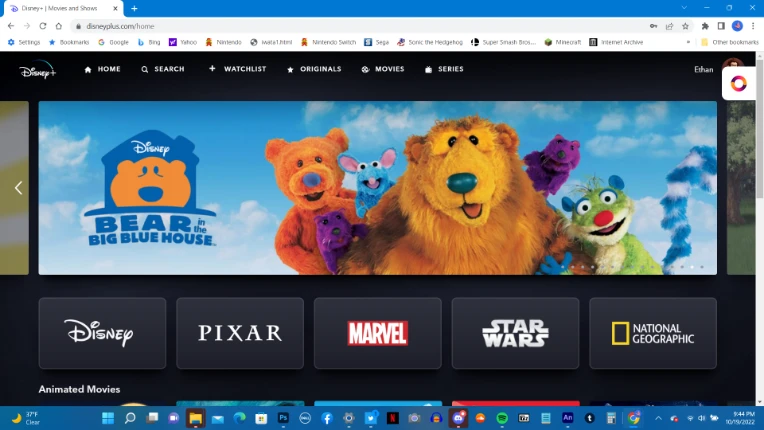
Task: Open File Explorer from taskbar
Action: coord(195,418)
